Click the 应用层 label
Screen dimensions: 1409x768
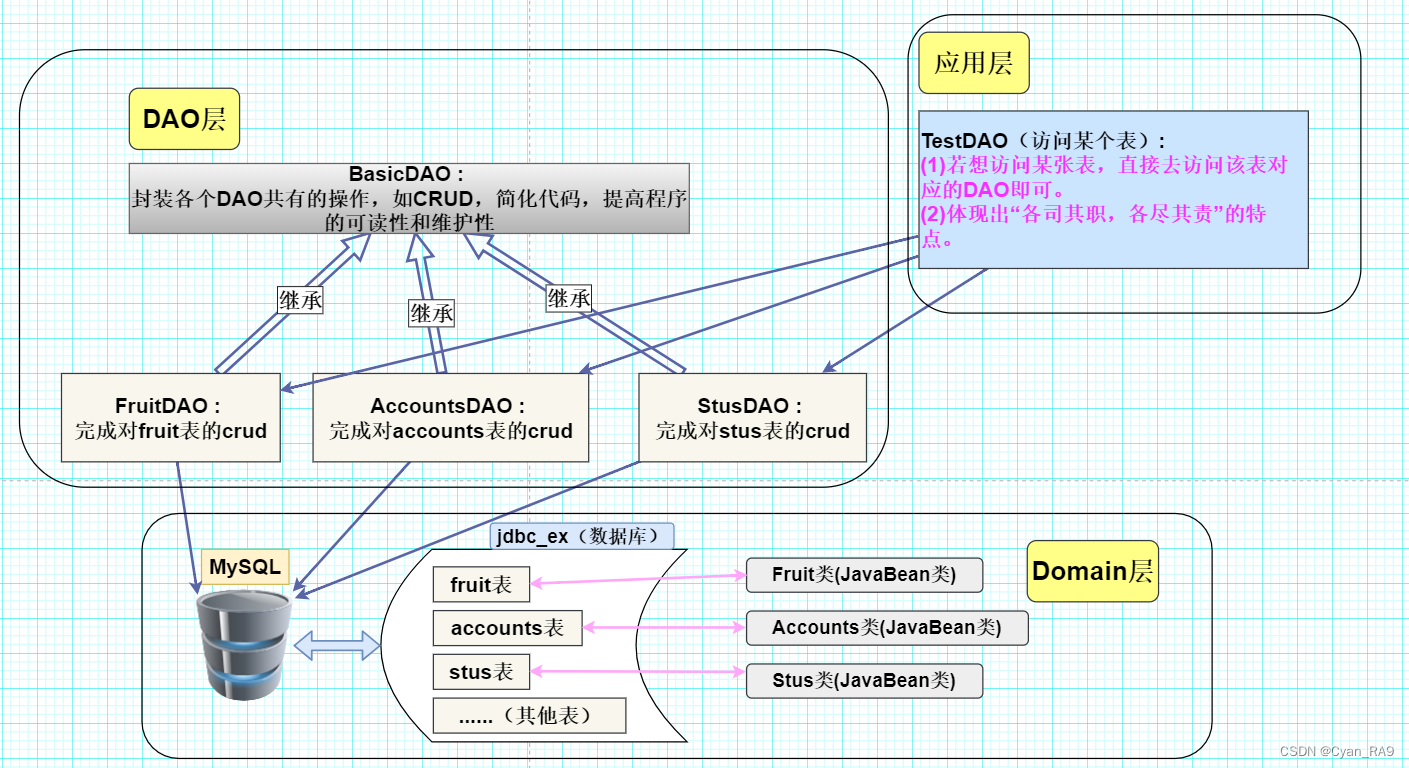pos(973,62)
